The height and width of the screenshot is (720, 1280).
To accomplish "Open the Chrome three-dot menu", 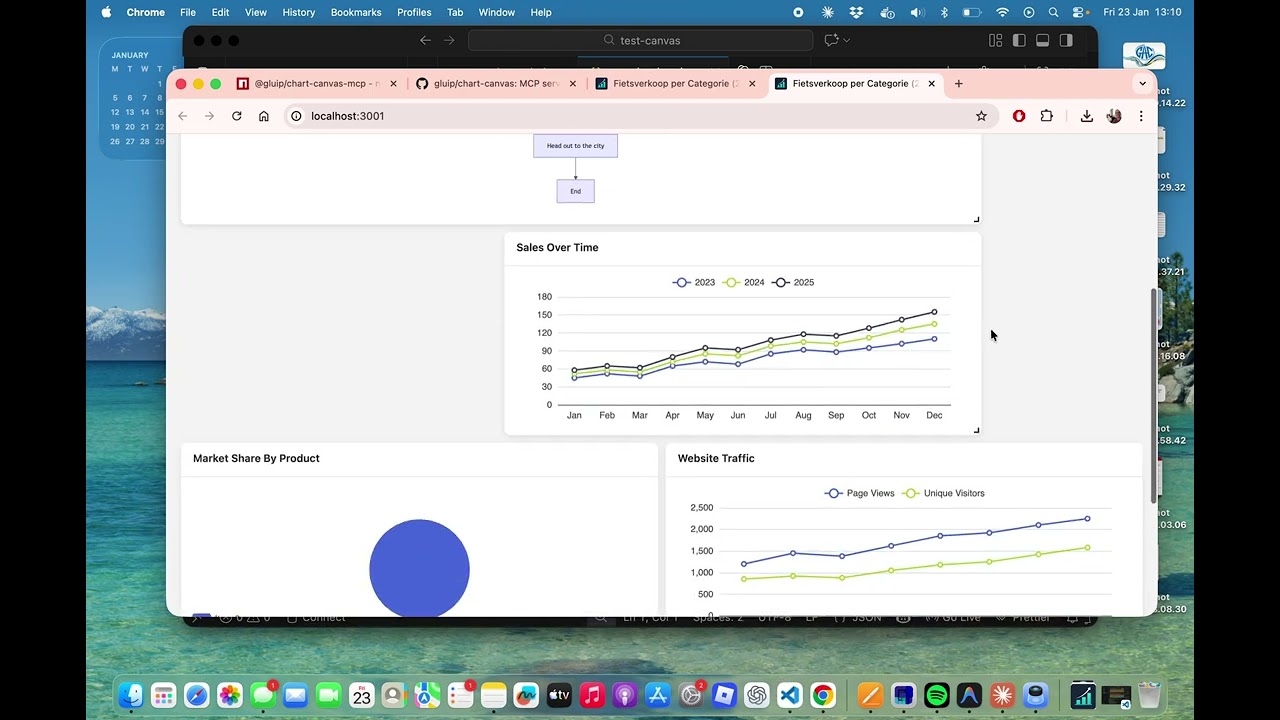I will coord(1141,116).
